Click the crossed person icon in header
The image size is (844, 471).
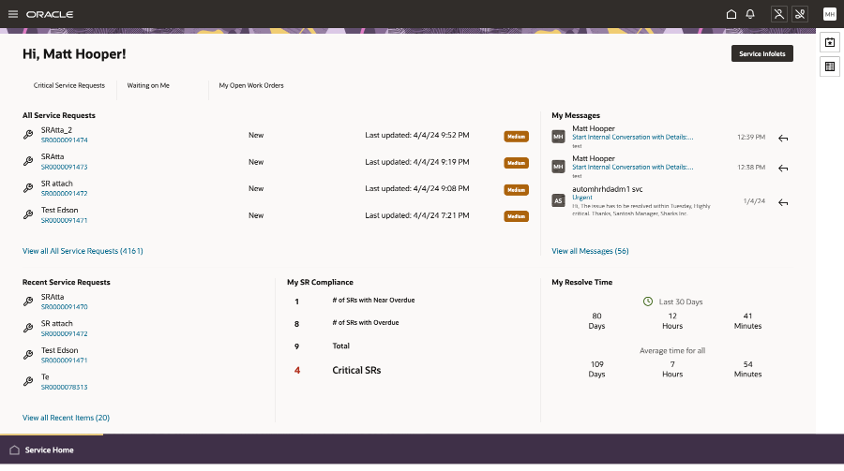coord(779,14)
